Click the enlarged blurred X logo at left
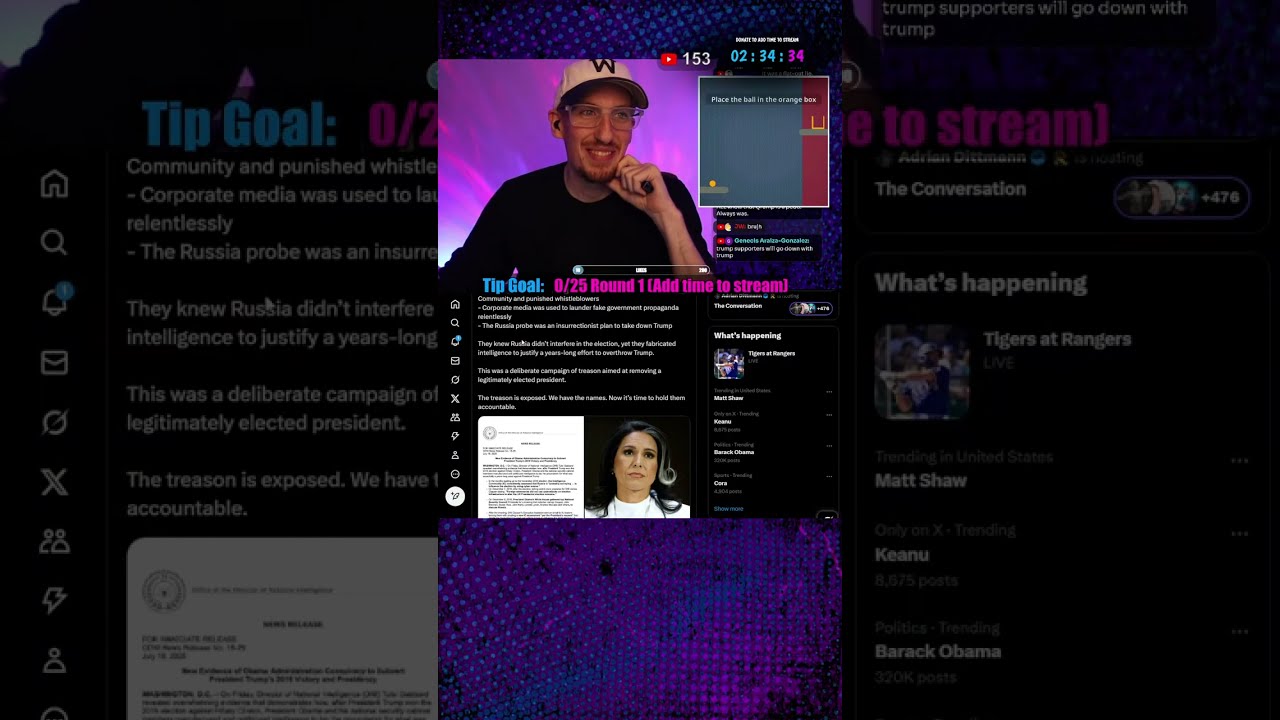Screen dimensions: 1280x720 tap(54, 482)
